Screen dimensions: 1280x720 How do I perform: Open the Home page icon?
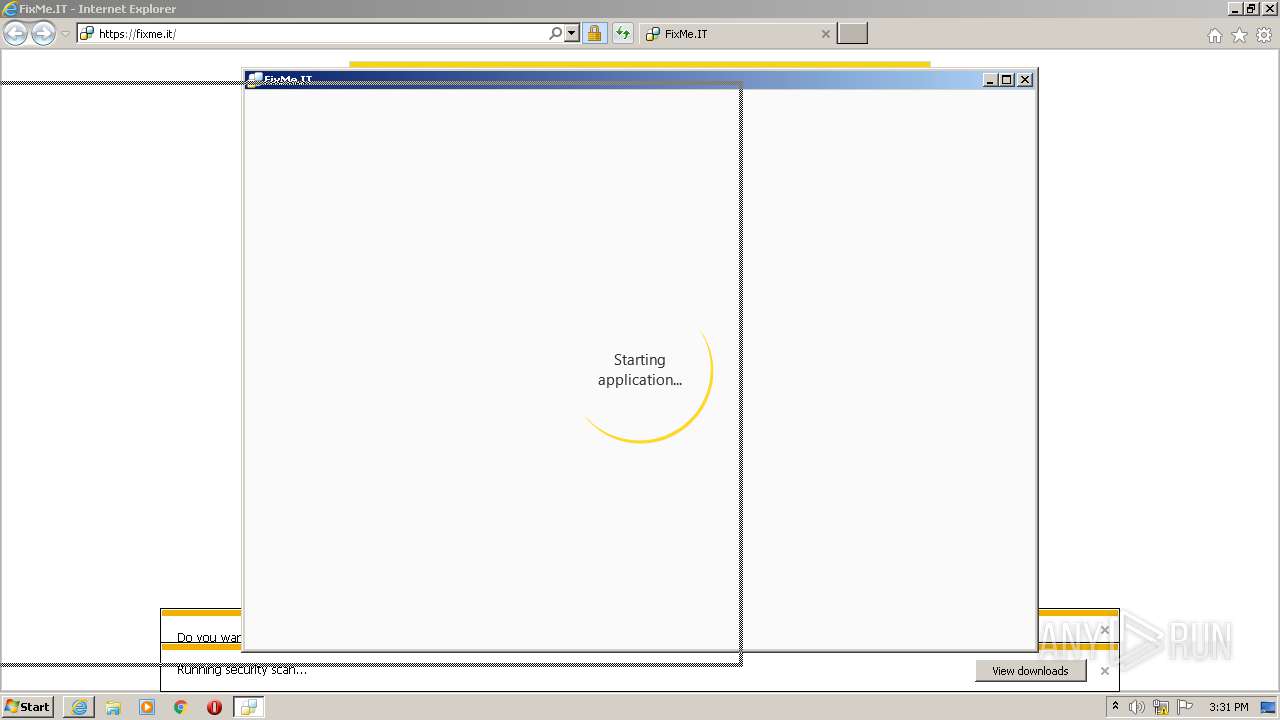[x=1214, y=35]
